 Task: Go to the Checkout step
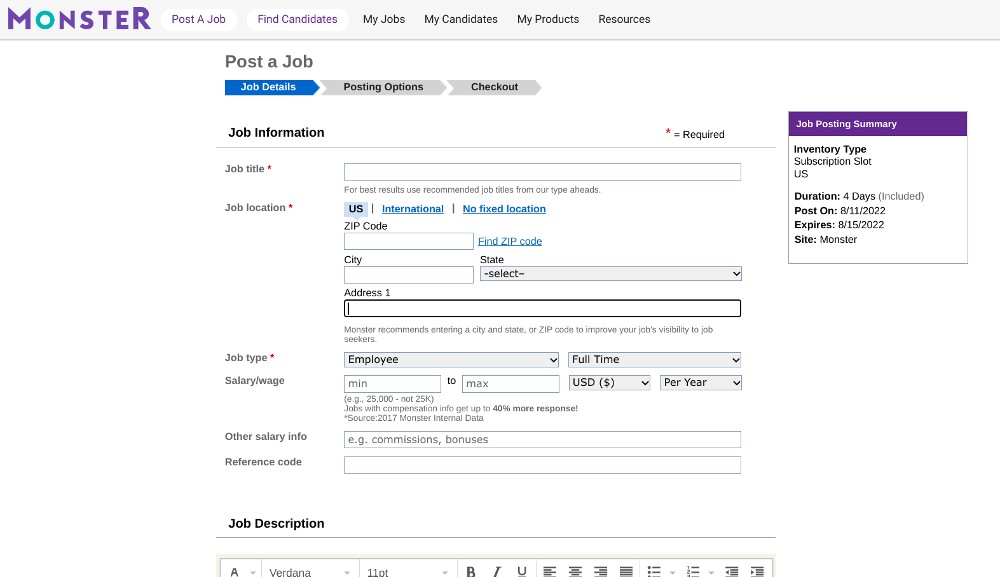point(494,87)
